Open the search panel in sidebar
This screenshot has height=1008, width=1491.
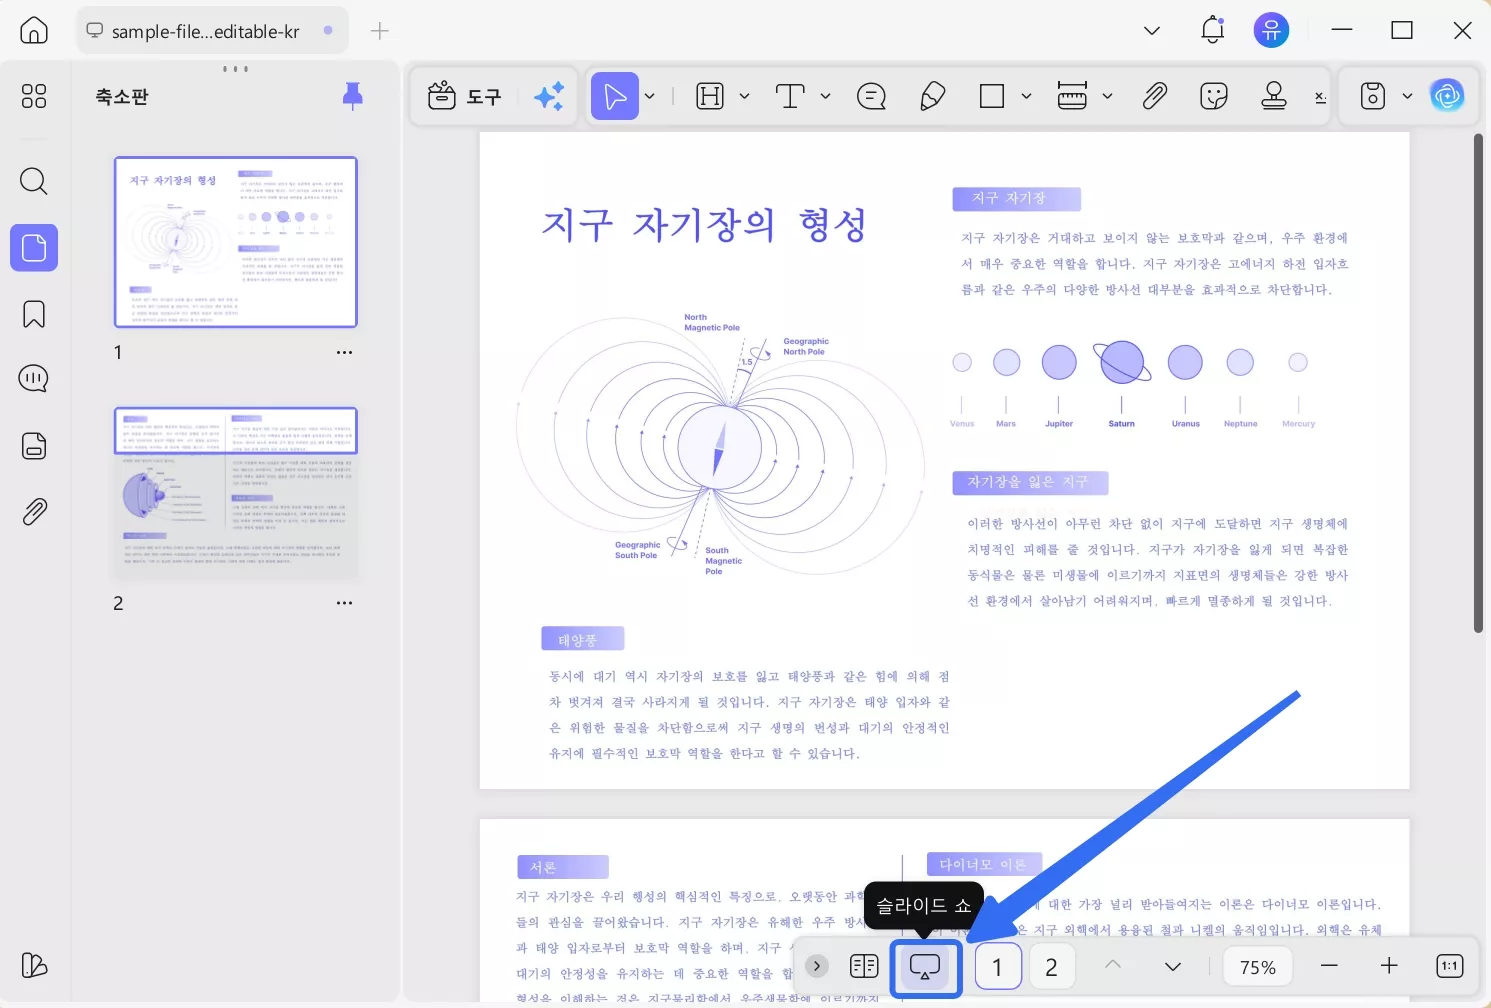click(x=34, y=181)
